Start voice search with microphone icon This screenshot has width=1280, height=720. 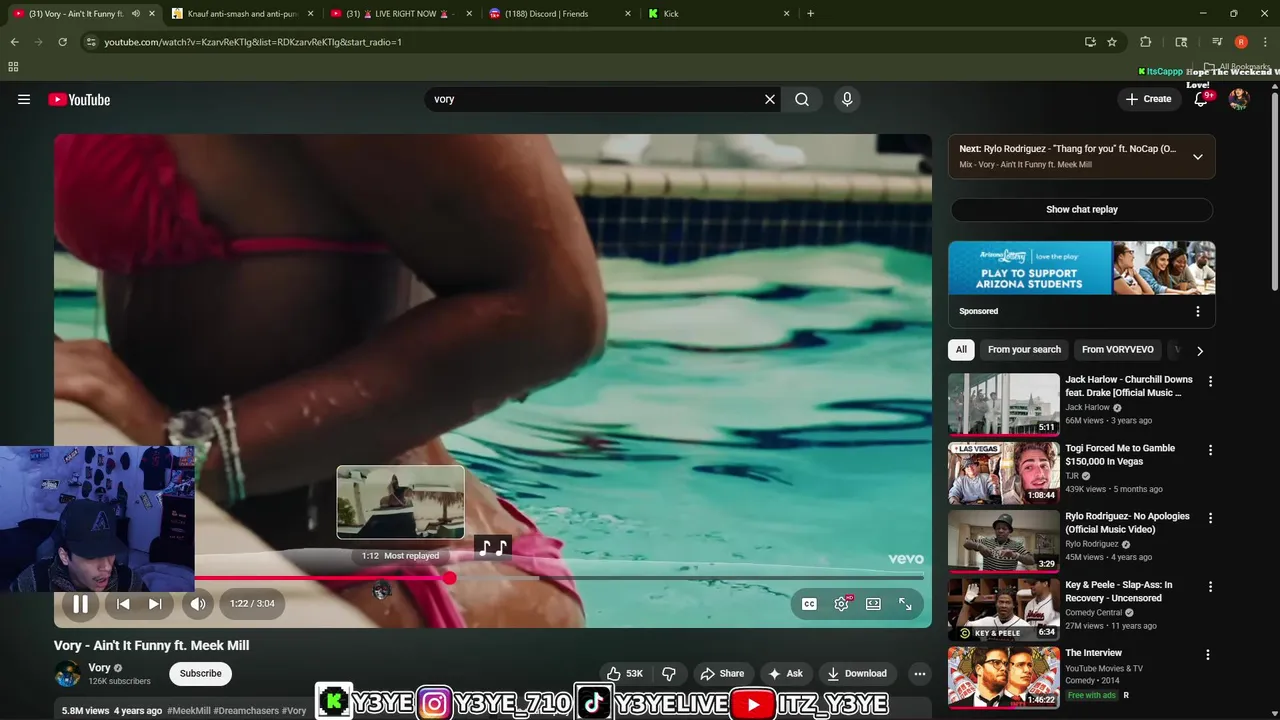coord(847,99)
